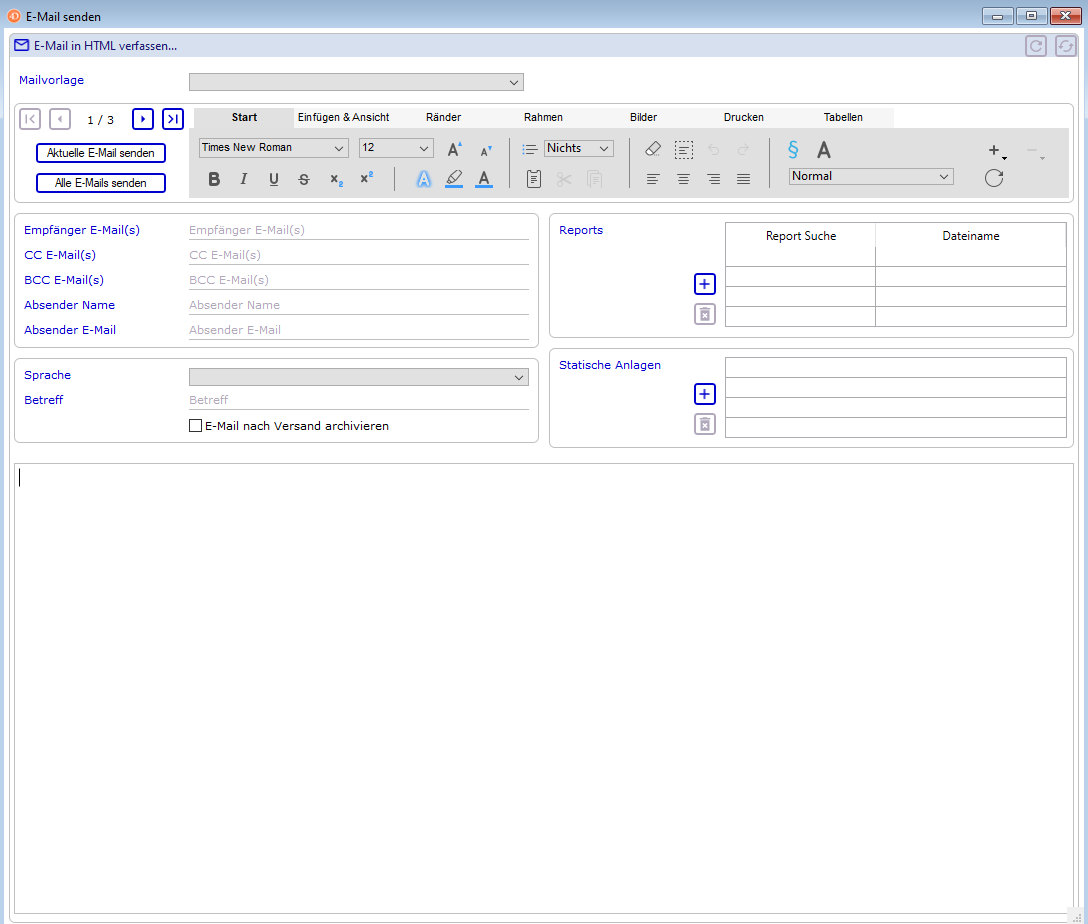Image resolution: width=1088 pixels, height=924 pixels.
Task: Enable E-Mail nach Versand archivieren checkbox
Action: 196,426
